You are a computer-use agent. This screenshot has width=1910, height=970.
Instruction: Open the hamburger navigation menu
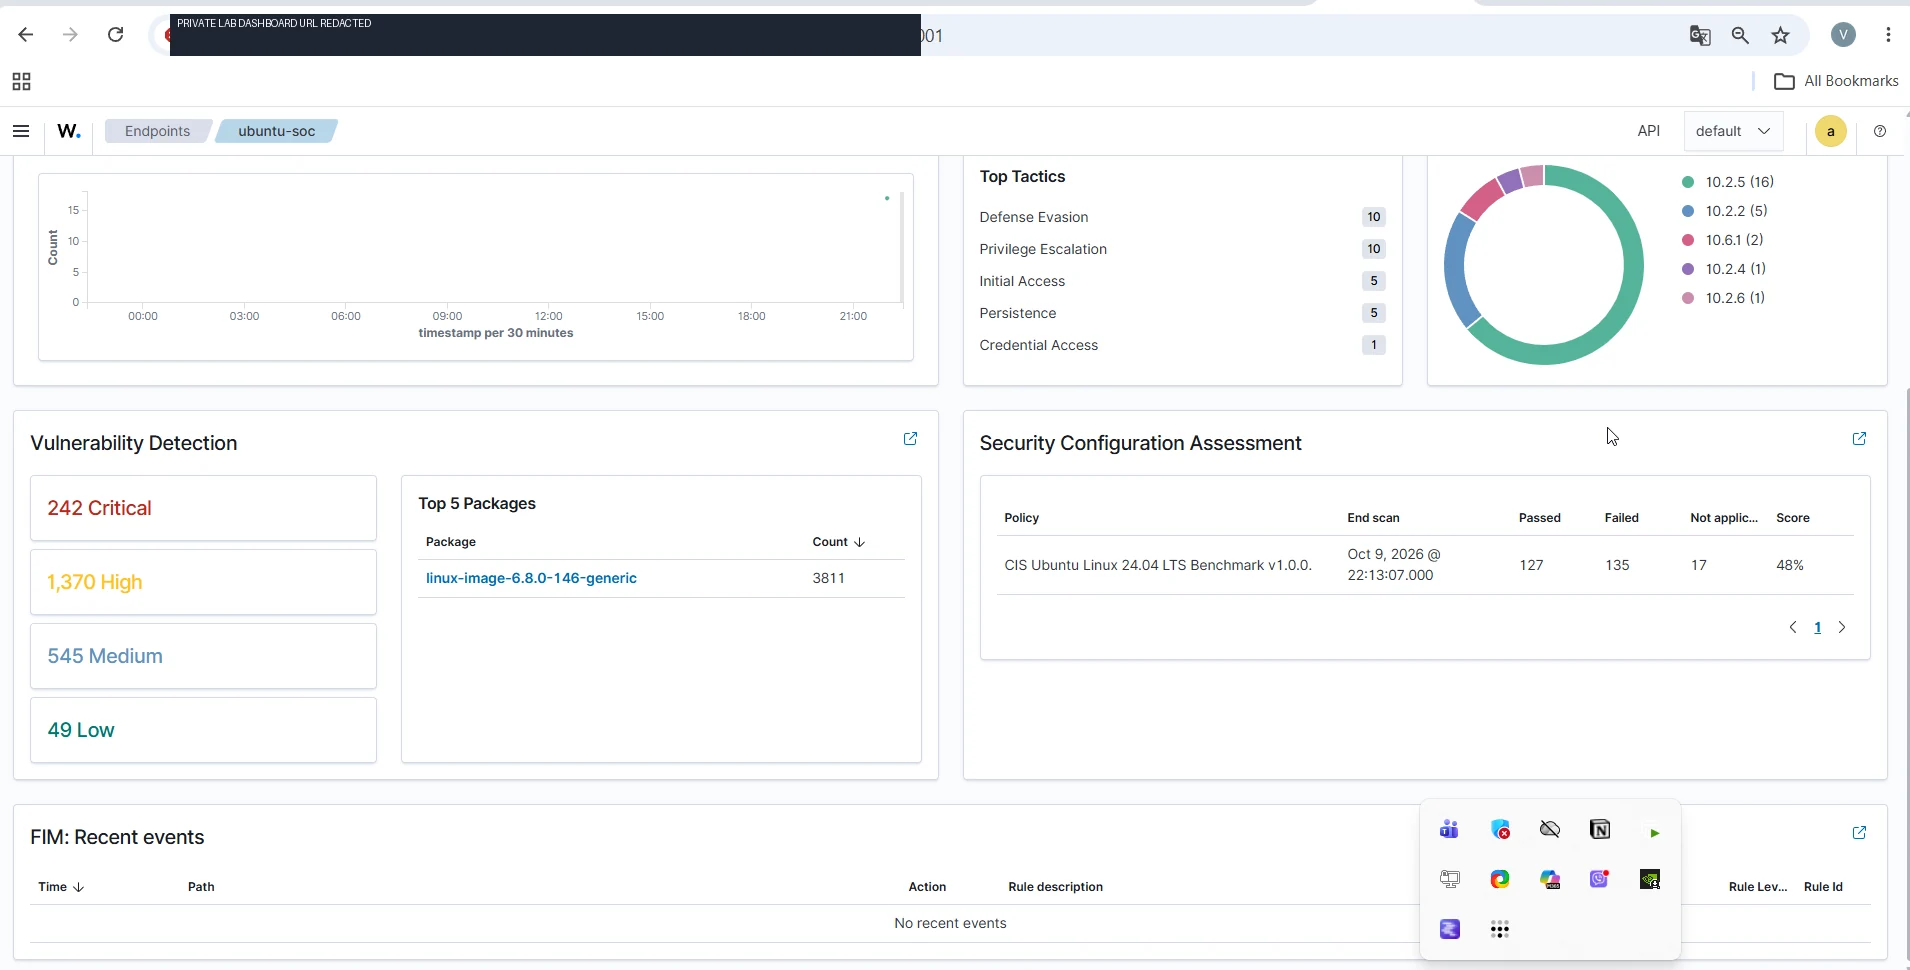click(x=21, y=131)
